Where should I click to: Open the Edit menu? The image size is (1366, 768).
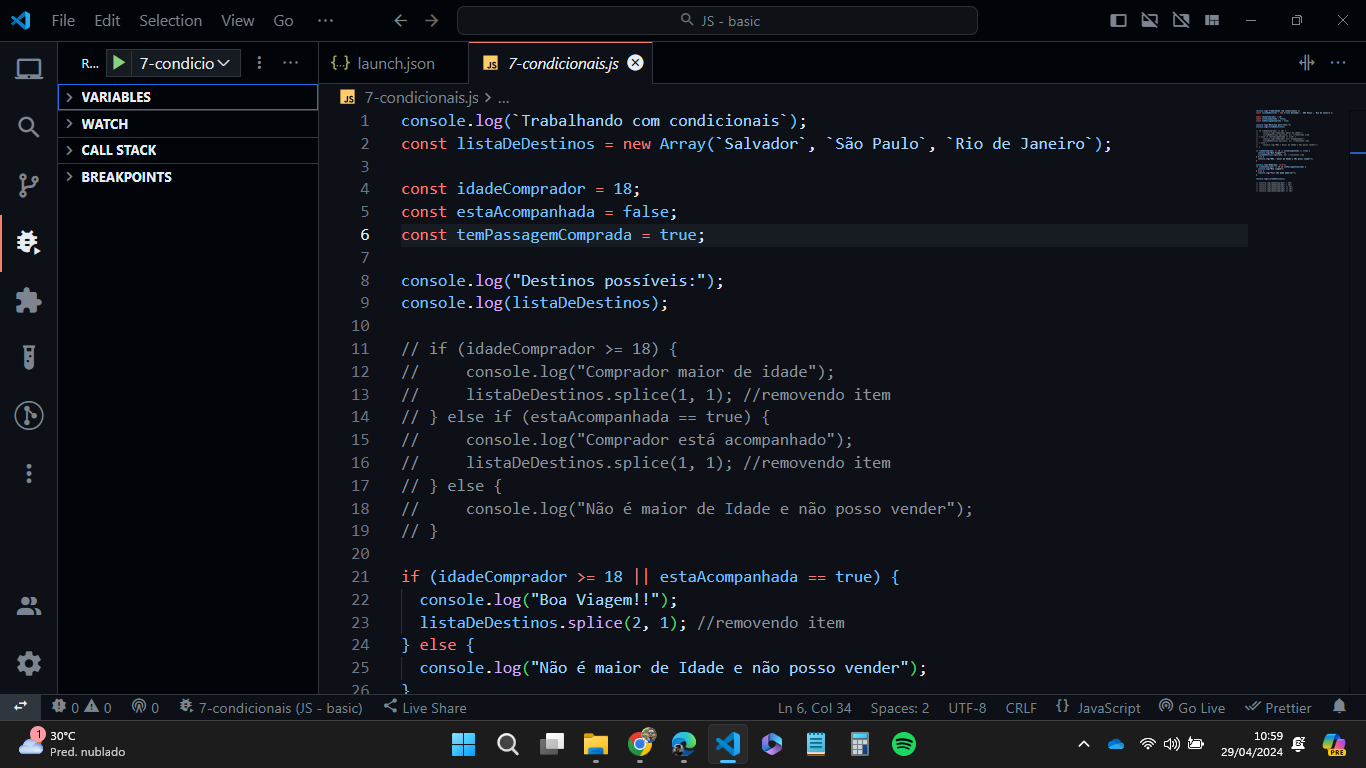pyautogui.click(x=107, y=20)
